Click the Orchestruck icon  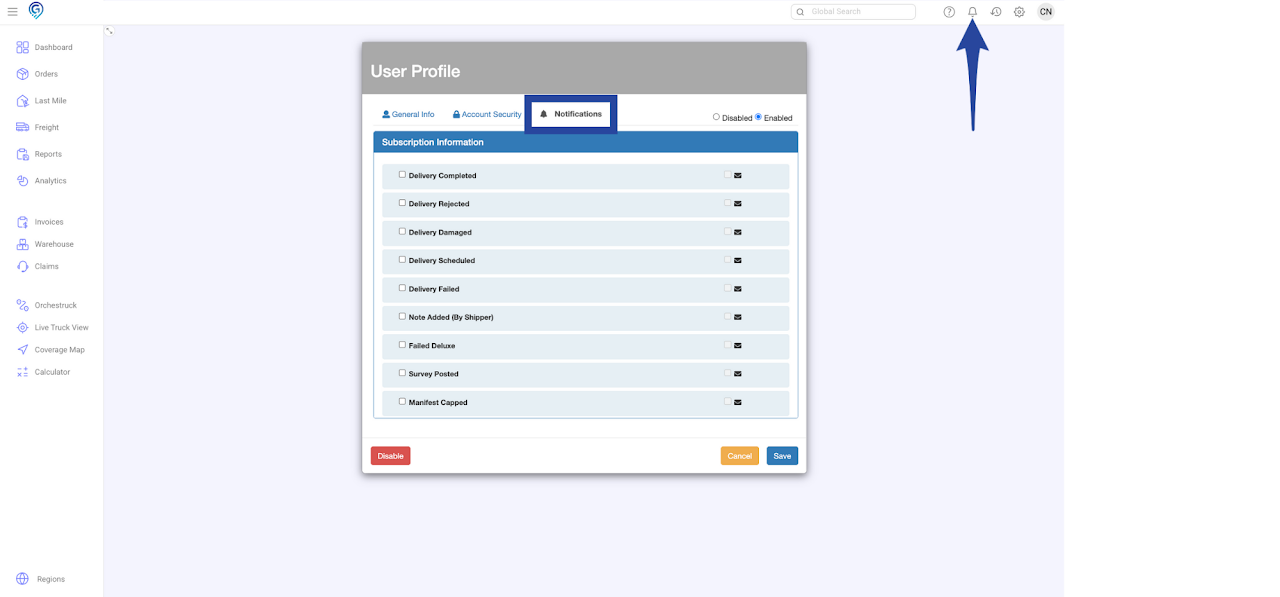pyautogui.click(x=23, y=305)
